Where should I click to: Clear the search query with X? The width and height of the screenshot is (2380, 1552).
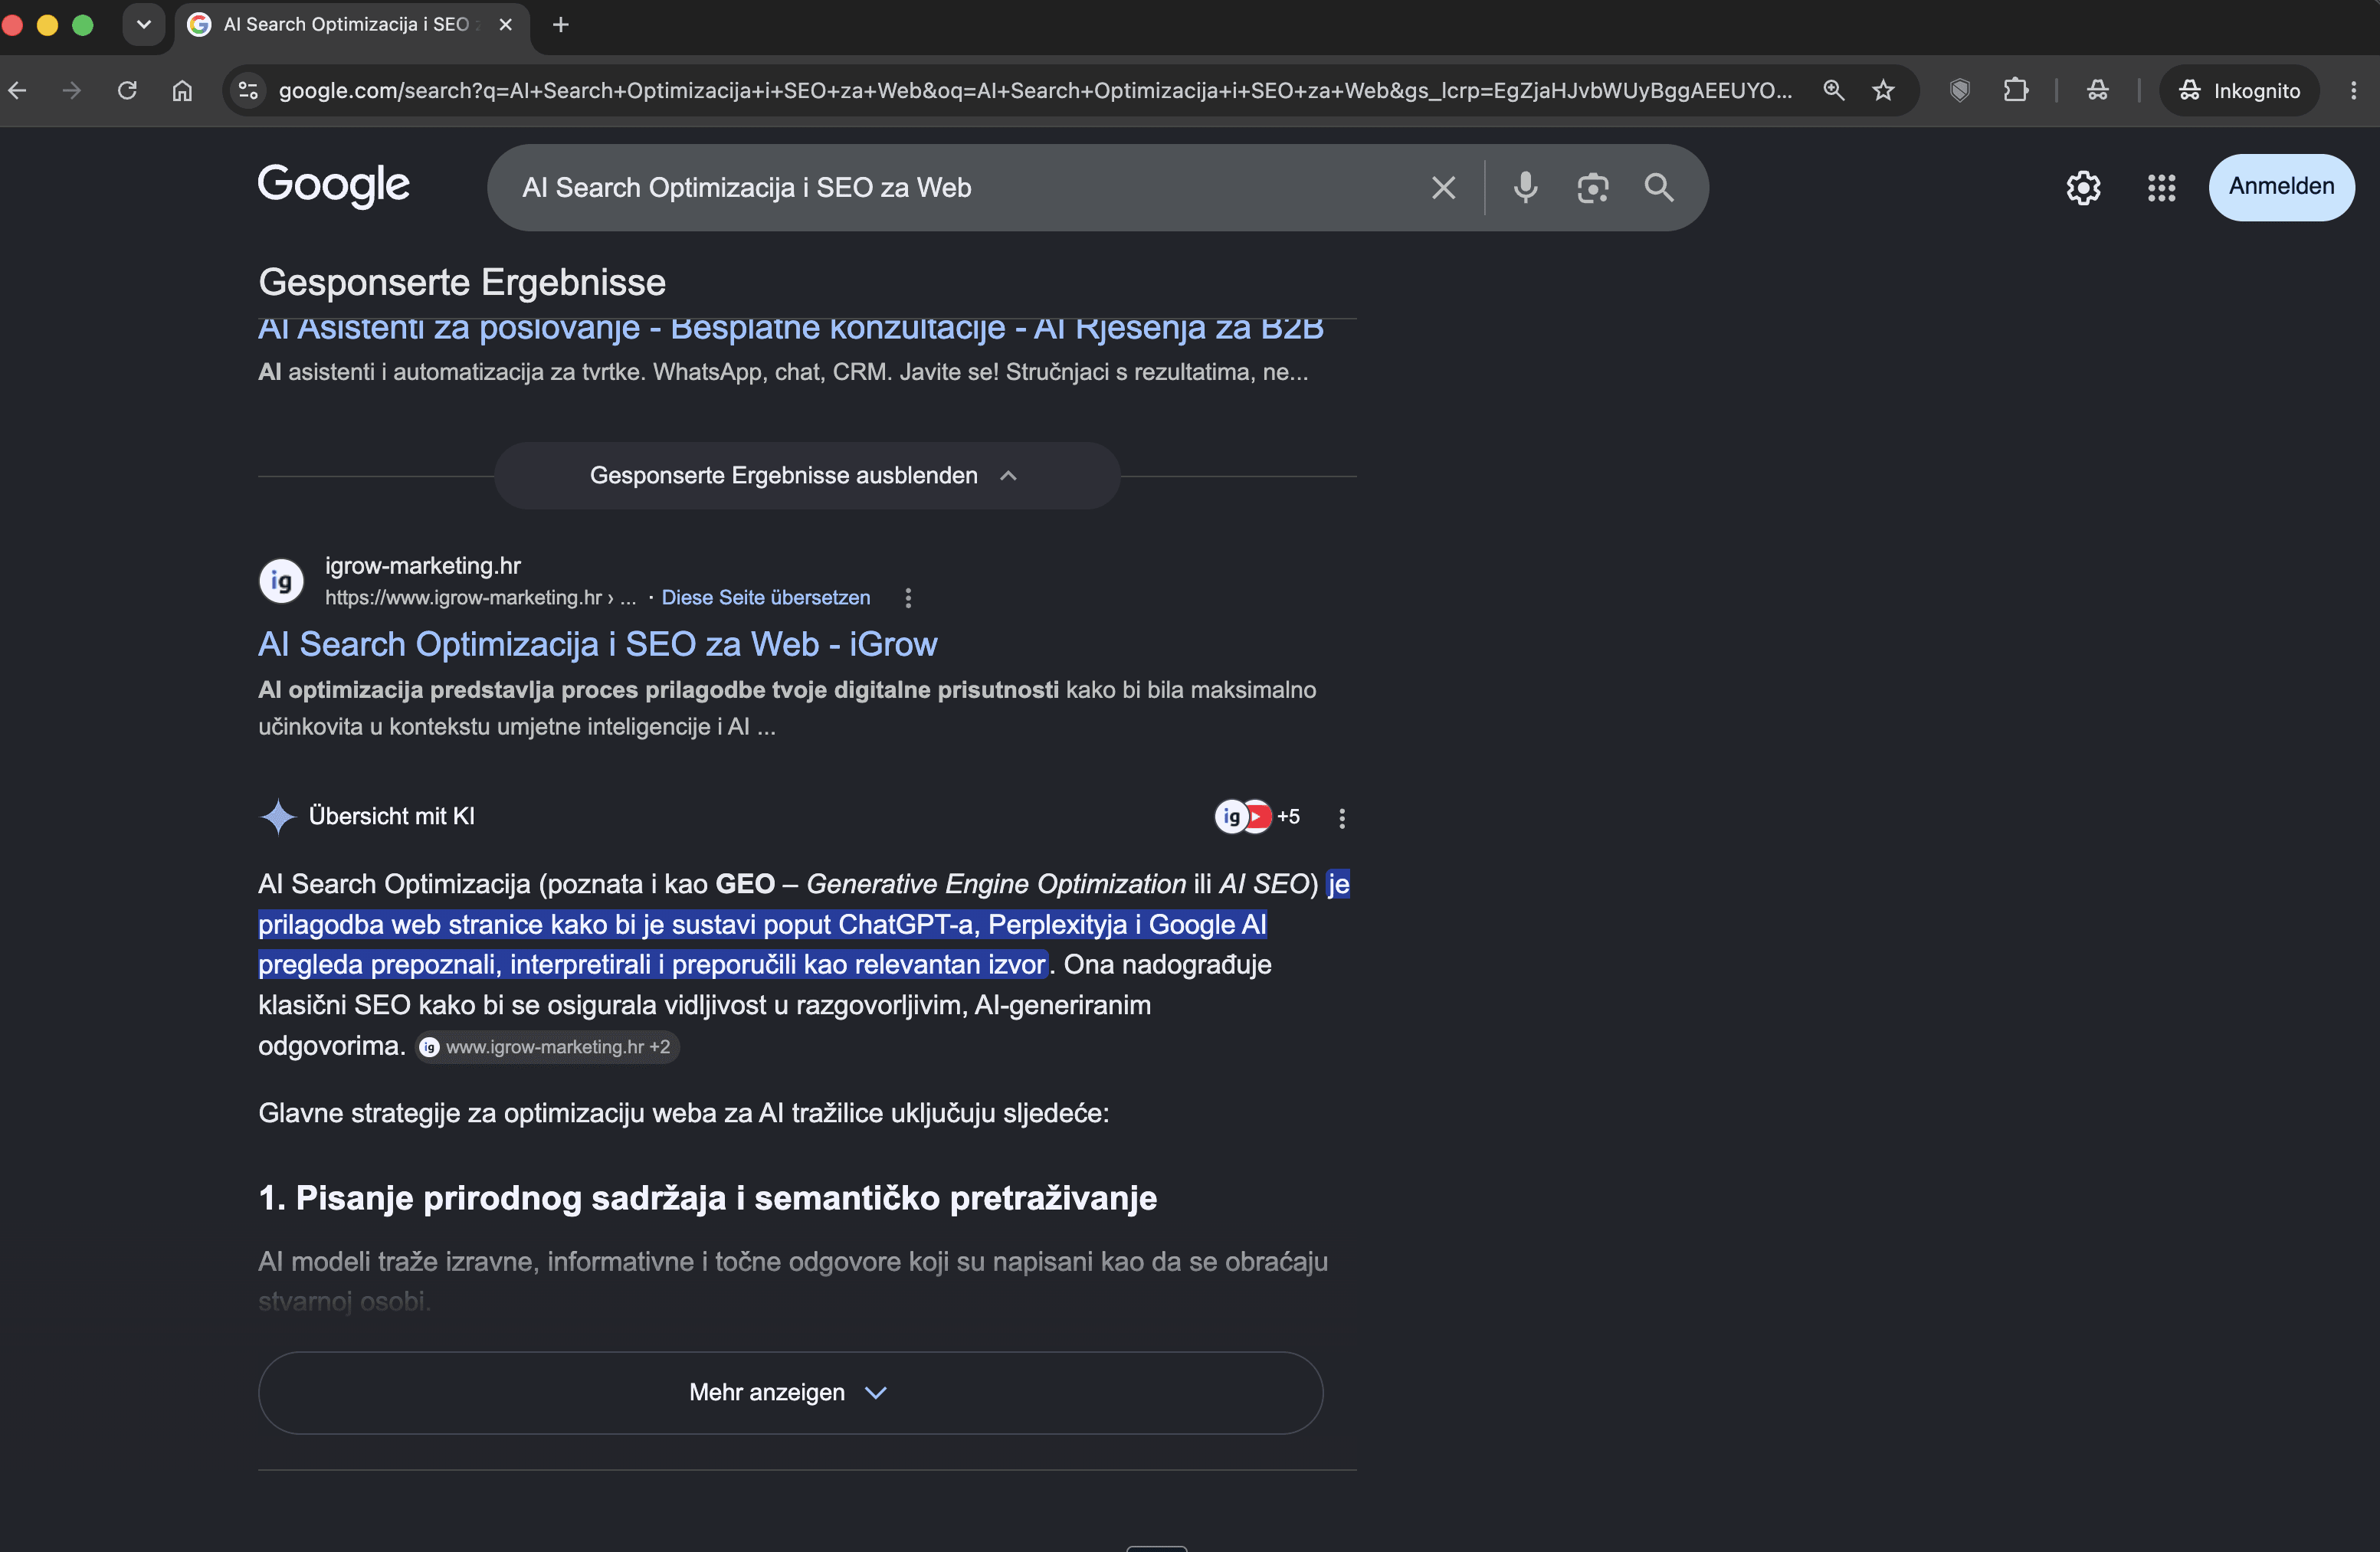(1443, 188)
